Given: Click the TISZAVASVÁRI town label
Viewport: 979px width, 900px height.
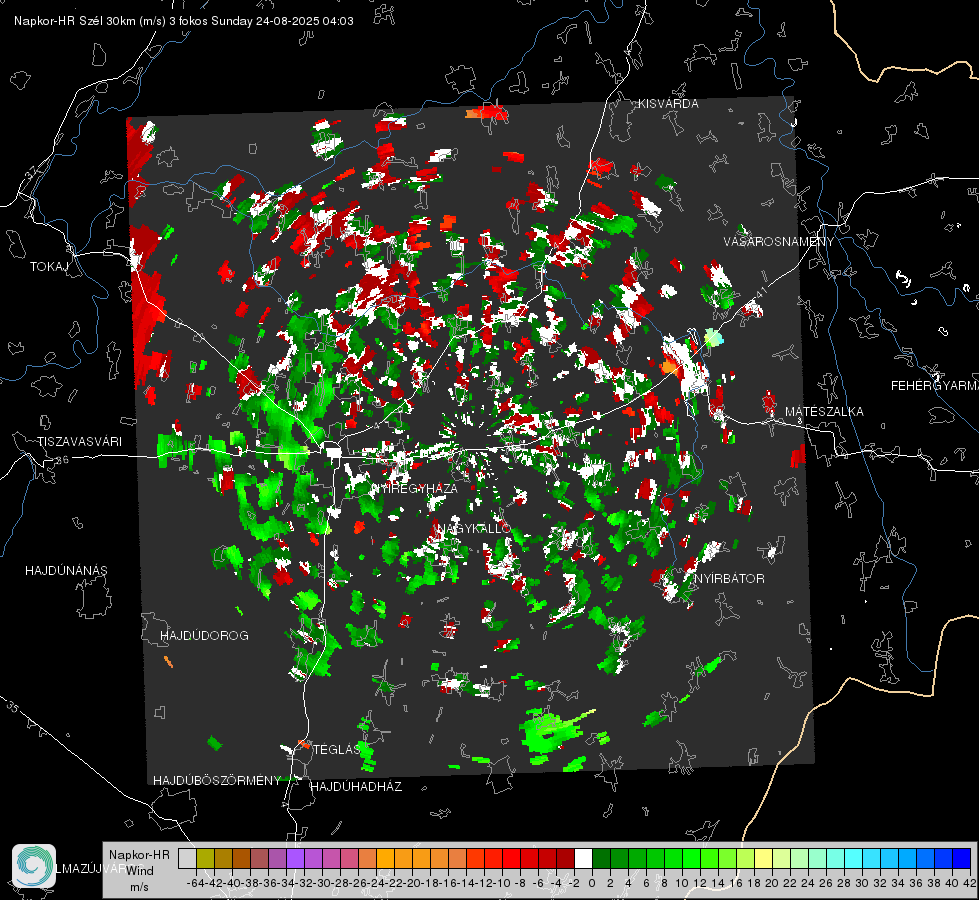Looking at the screenshot, I should (x=79, y=442).
